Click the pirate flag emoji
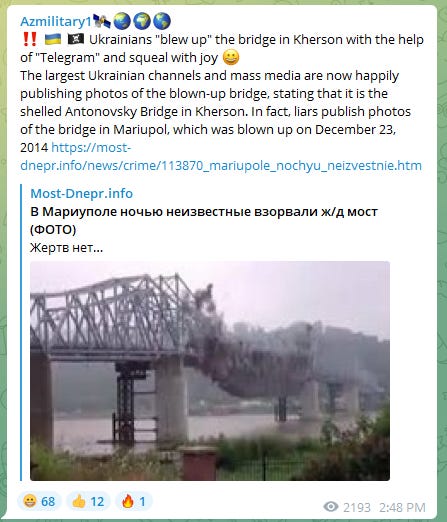The width and height of the screenshot is (447, 522). (76, 39)
